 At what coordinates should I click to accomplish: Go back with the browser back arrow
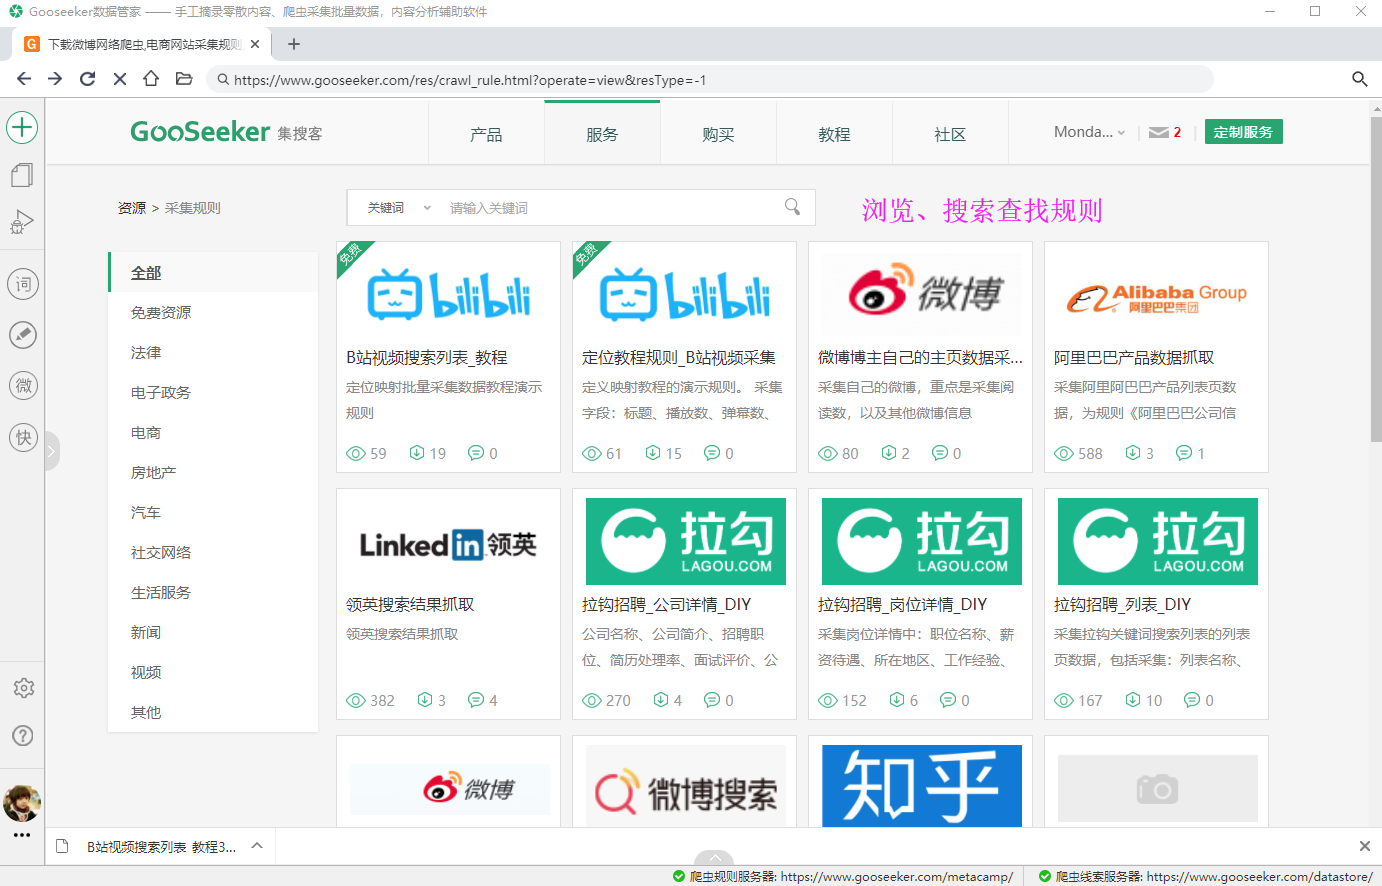24,79
